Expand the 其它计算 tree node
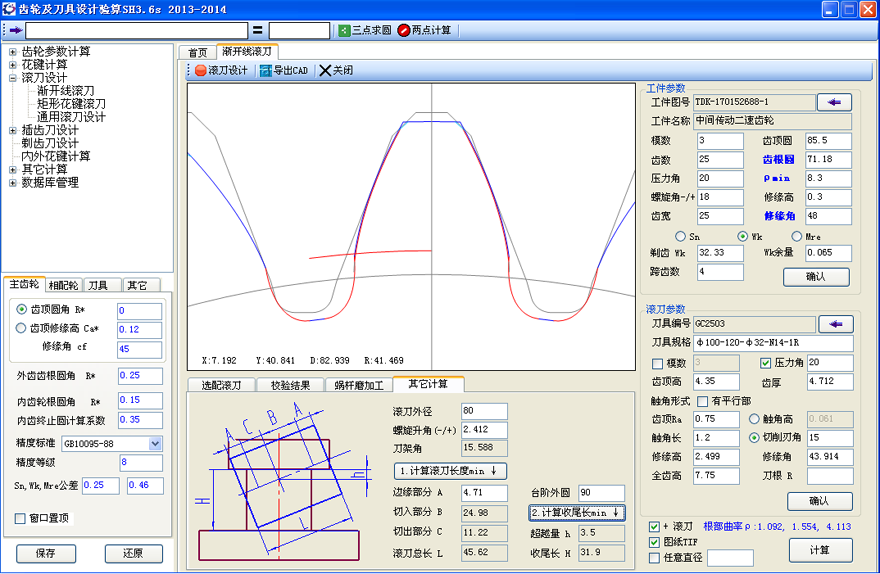Screen dimensions: 880x574 [x=12, y=169]
